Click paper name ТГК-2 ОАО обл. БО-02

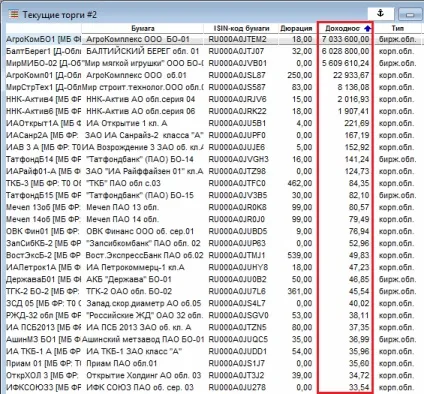129,291
